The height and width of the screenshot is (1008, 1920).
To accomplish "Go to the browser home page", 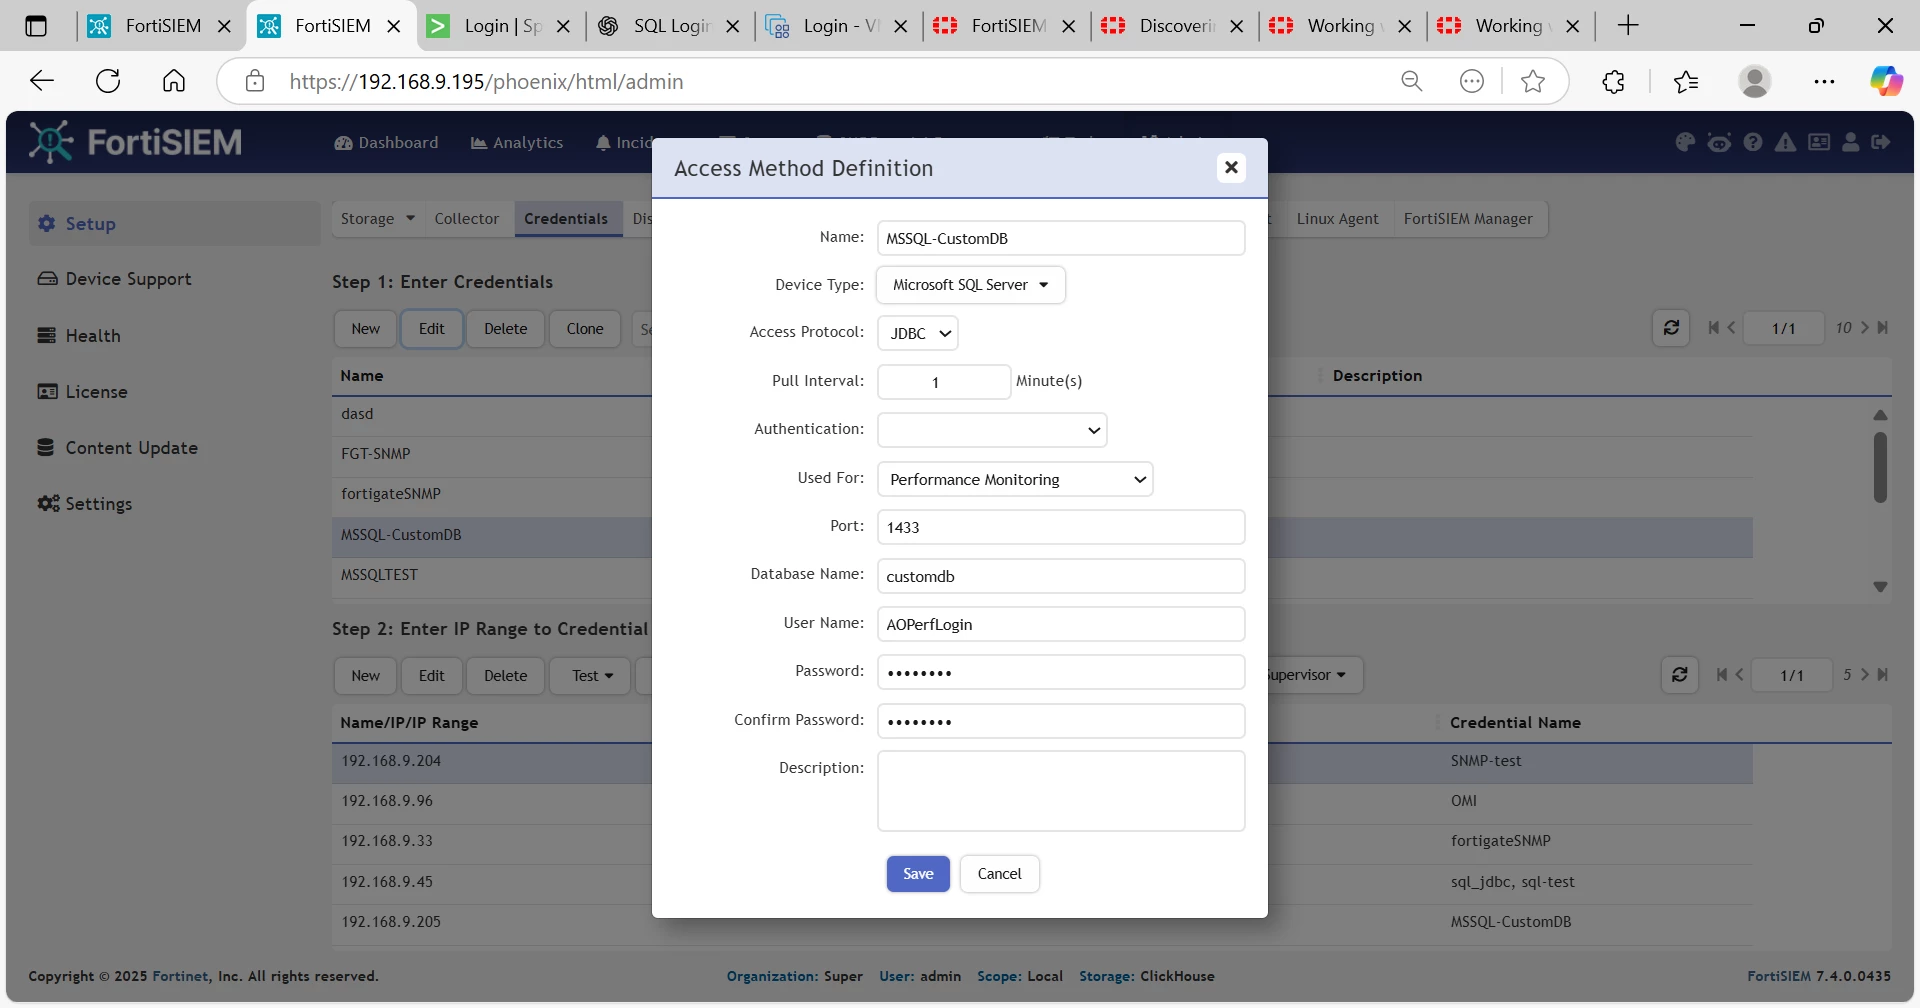I will pos(174,81).
